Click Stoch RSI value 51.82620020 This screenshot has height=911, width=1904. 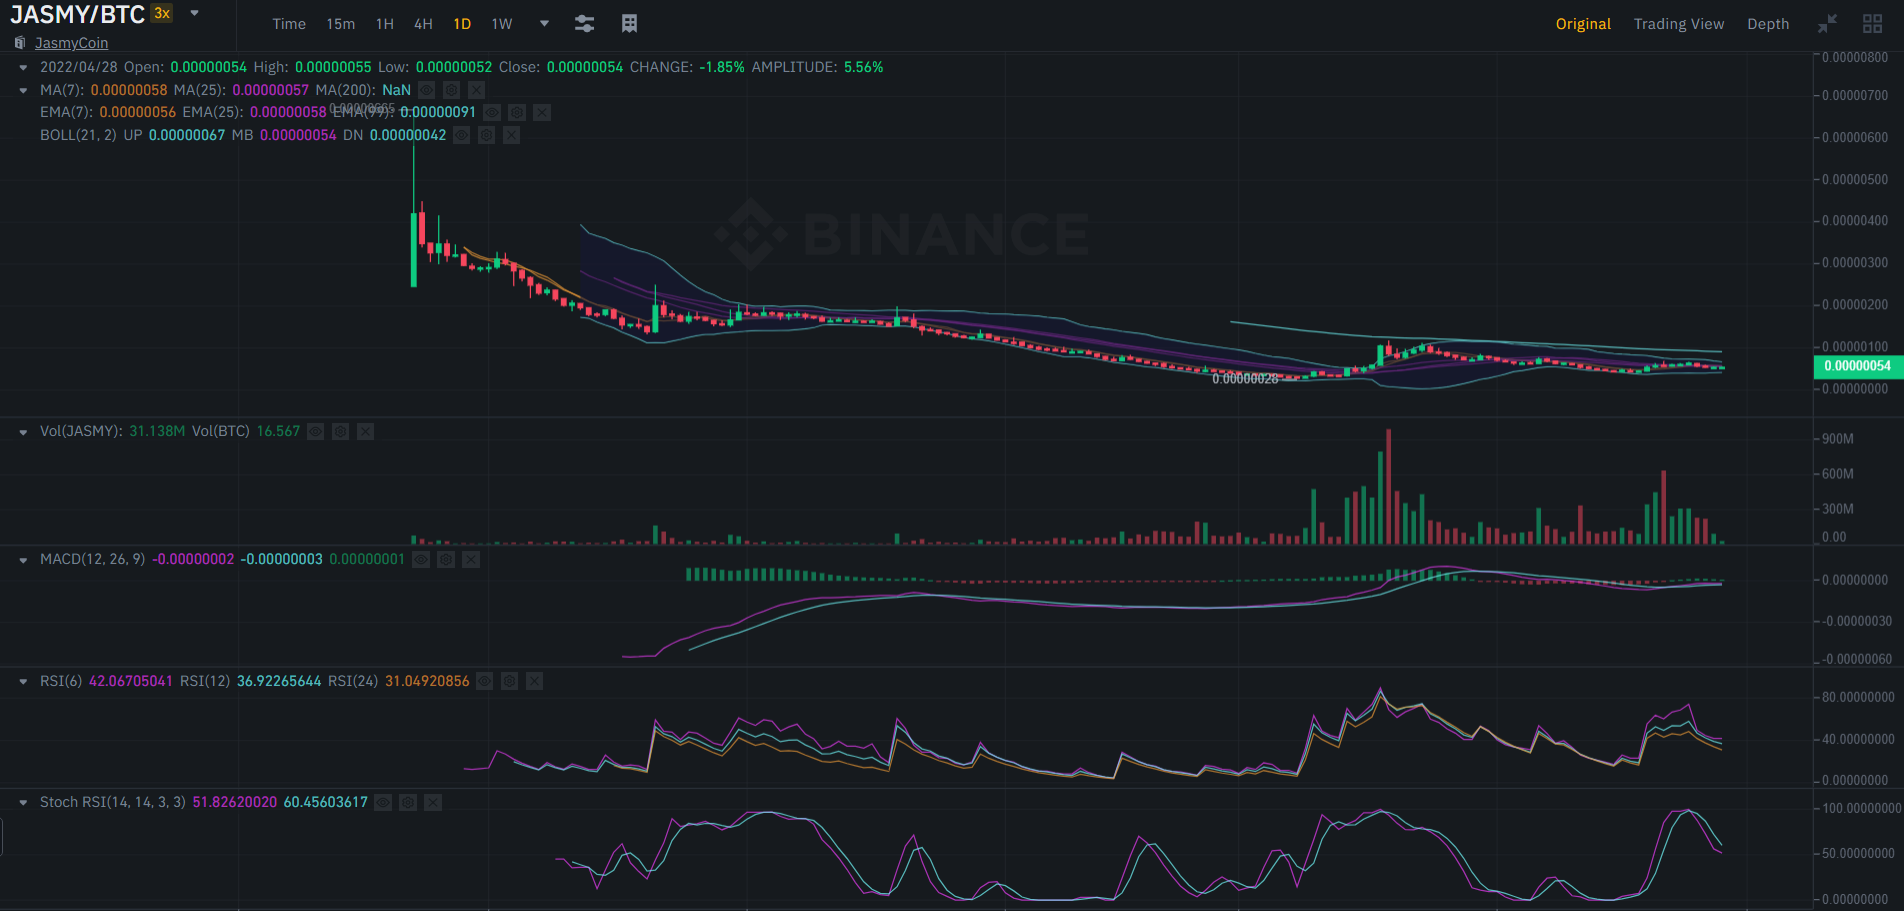click(234, 802)
